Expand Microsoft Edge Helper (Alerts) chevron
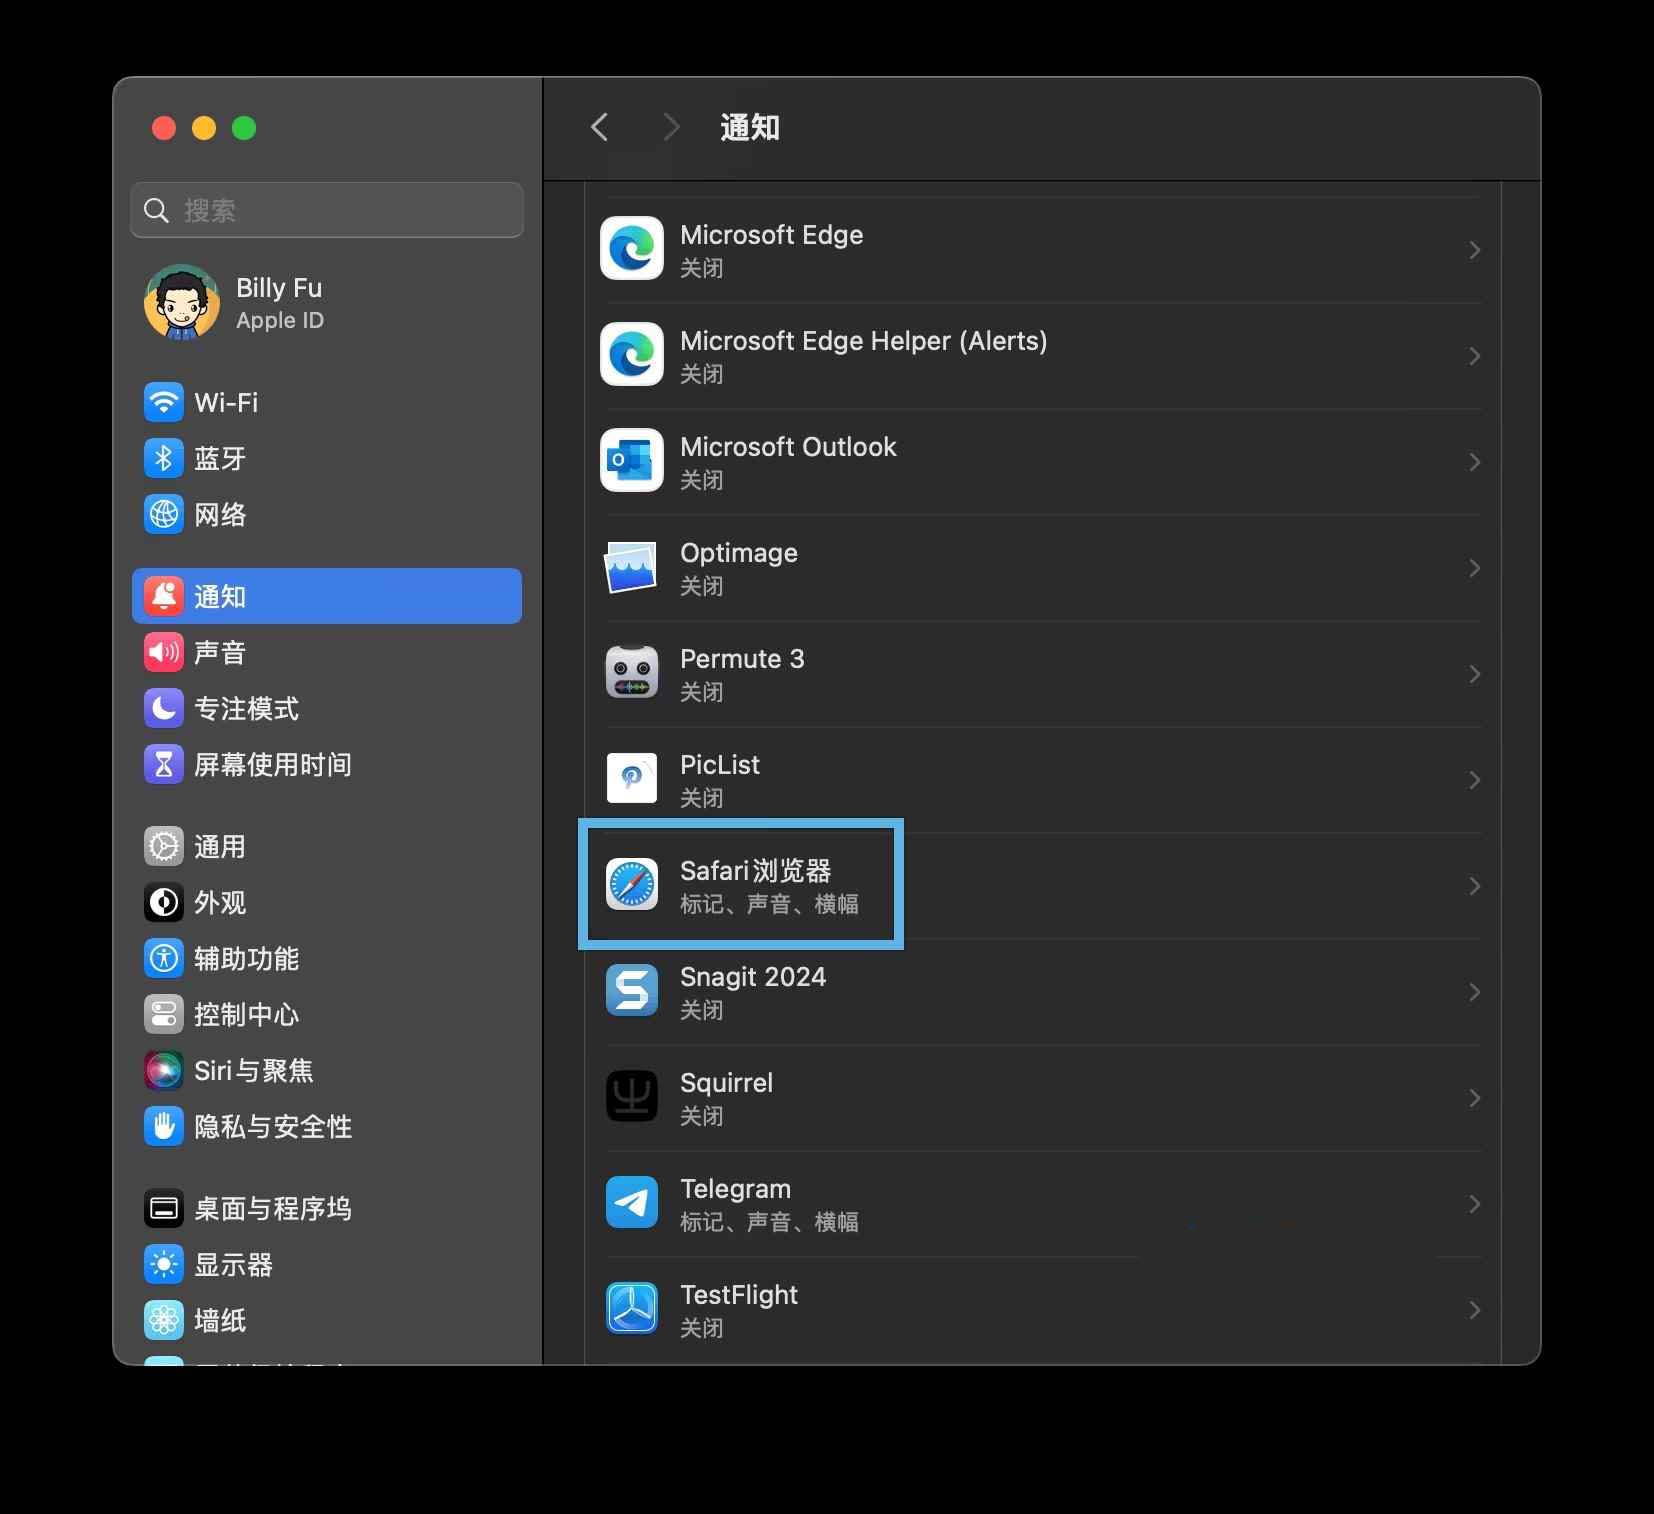This screenshot has width=1654, height=1514. [1474, 356]
